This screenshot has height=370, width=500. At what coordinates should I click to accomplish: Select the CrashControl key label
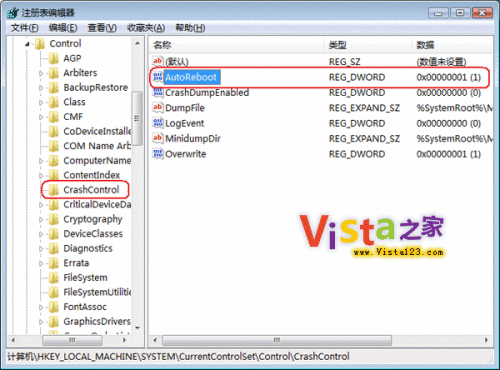click(x=91, y=190)
